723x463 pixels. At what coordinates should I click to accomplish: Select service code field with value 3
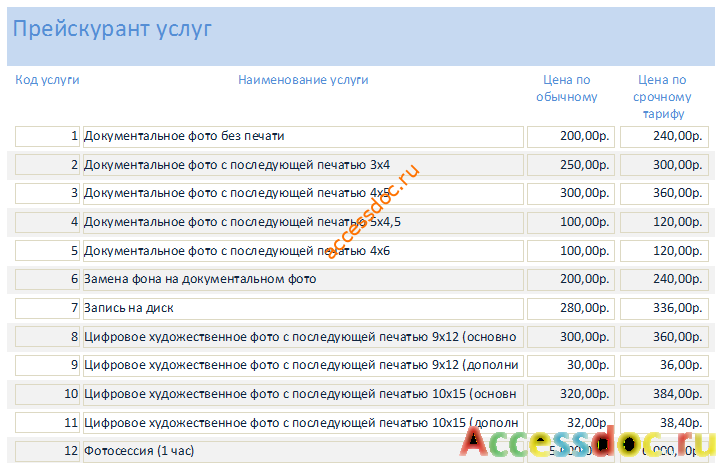pos(47,194)
